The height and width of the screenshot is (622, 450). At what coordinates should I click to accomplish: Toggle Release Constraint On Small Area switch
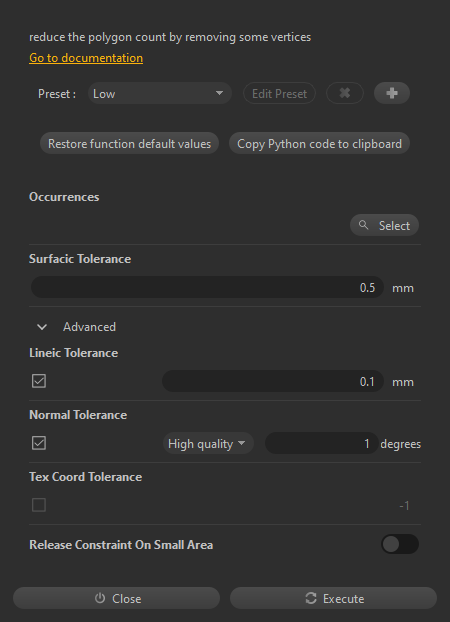(400, 544)
